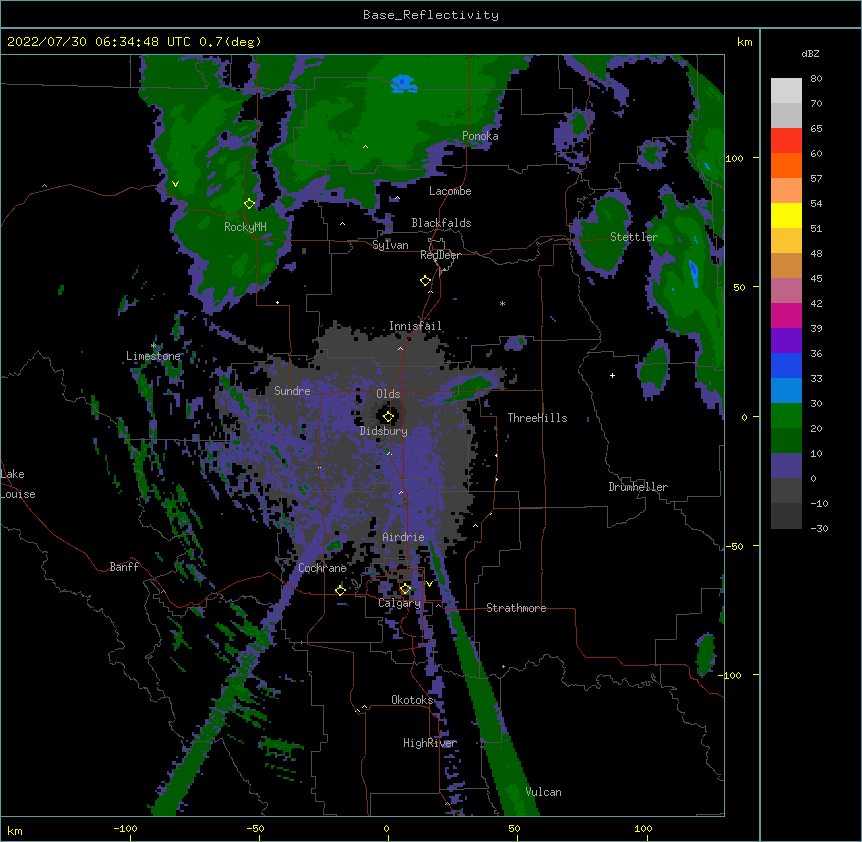Select the Blackfalds label
This screenshot has height=842, width=862.
(x=441, y=223)
